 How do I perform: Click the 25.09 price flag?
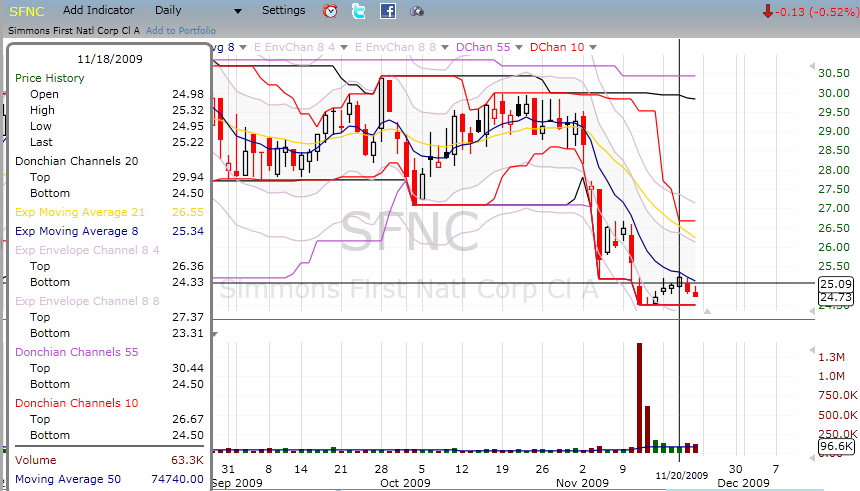pyautogui.click(x=836, y=284)
